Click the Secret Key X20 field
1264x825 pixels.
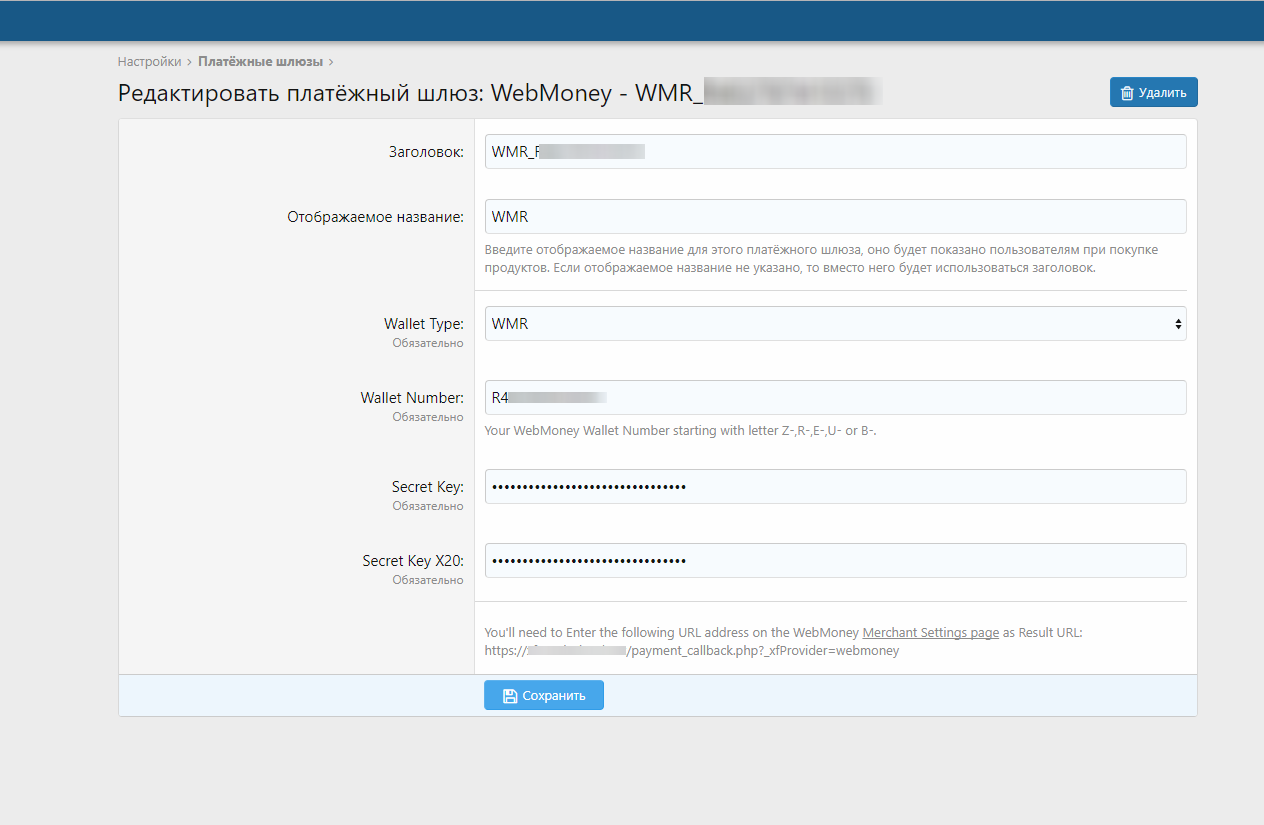835,561
